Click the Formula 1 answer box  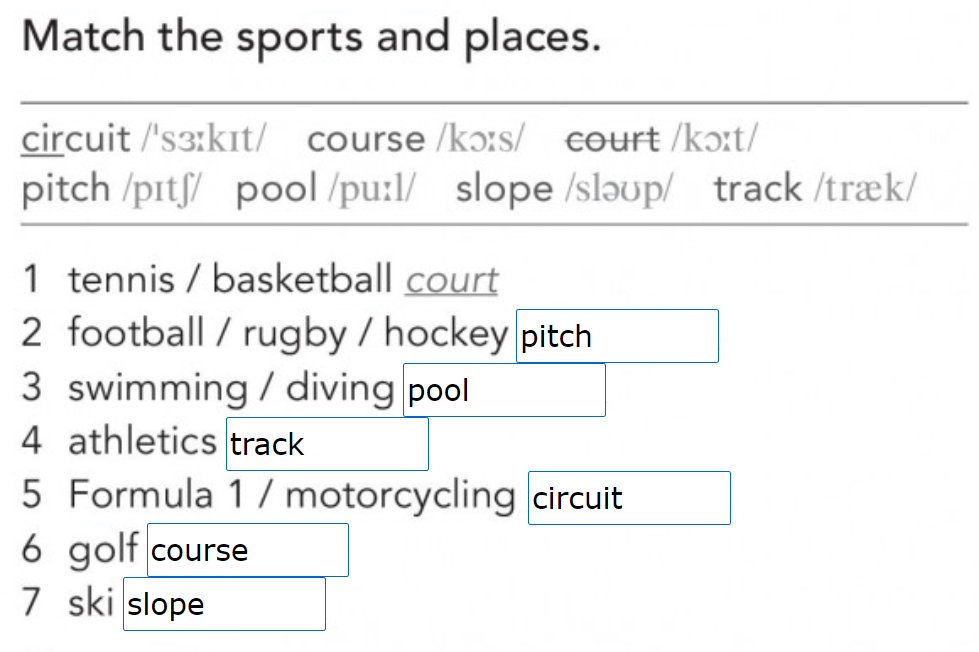[x=629, y=498]
